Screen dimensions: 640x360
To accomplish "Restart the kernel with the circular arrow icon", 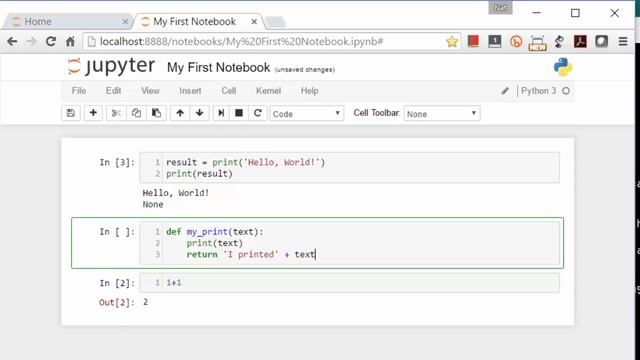I will [x=258, y=113].
